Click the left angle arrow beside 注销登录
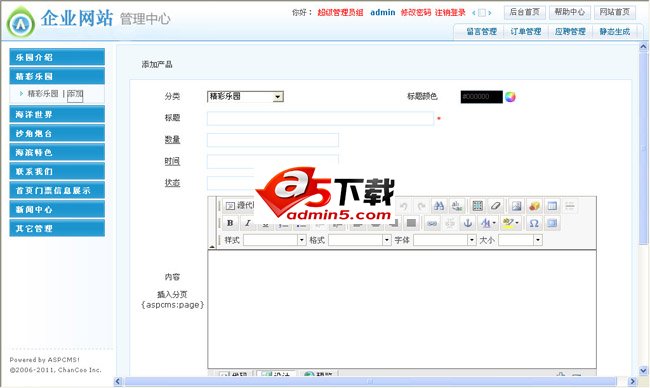 coord(474,13)
